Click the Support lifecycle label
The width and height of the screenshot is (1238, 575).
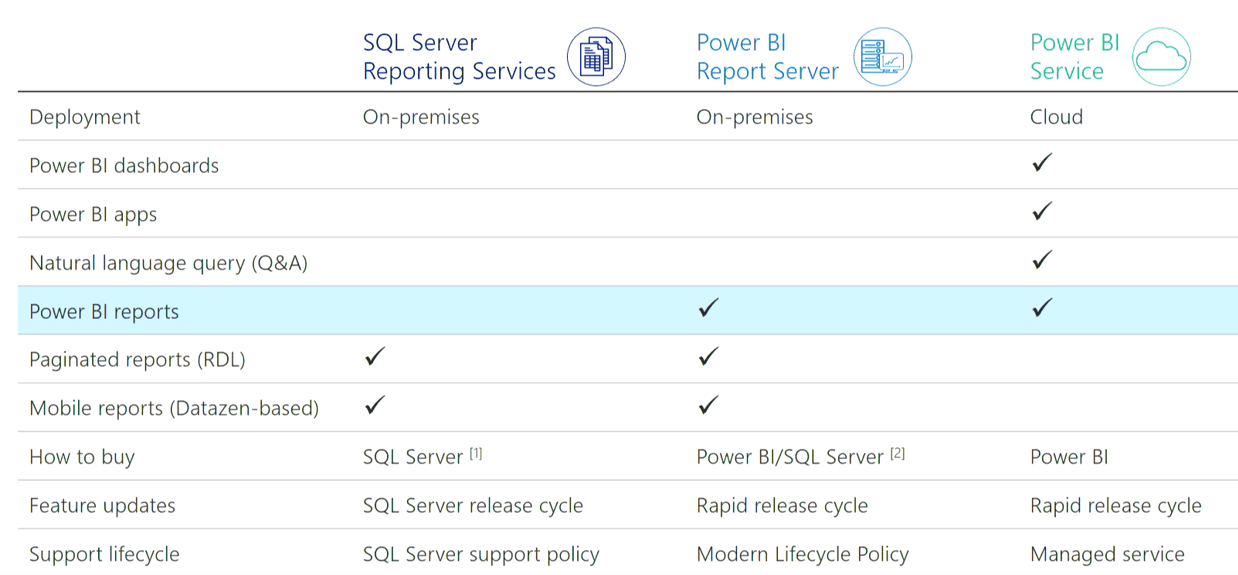click(x=104, y=554)
